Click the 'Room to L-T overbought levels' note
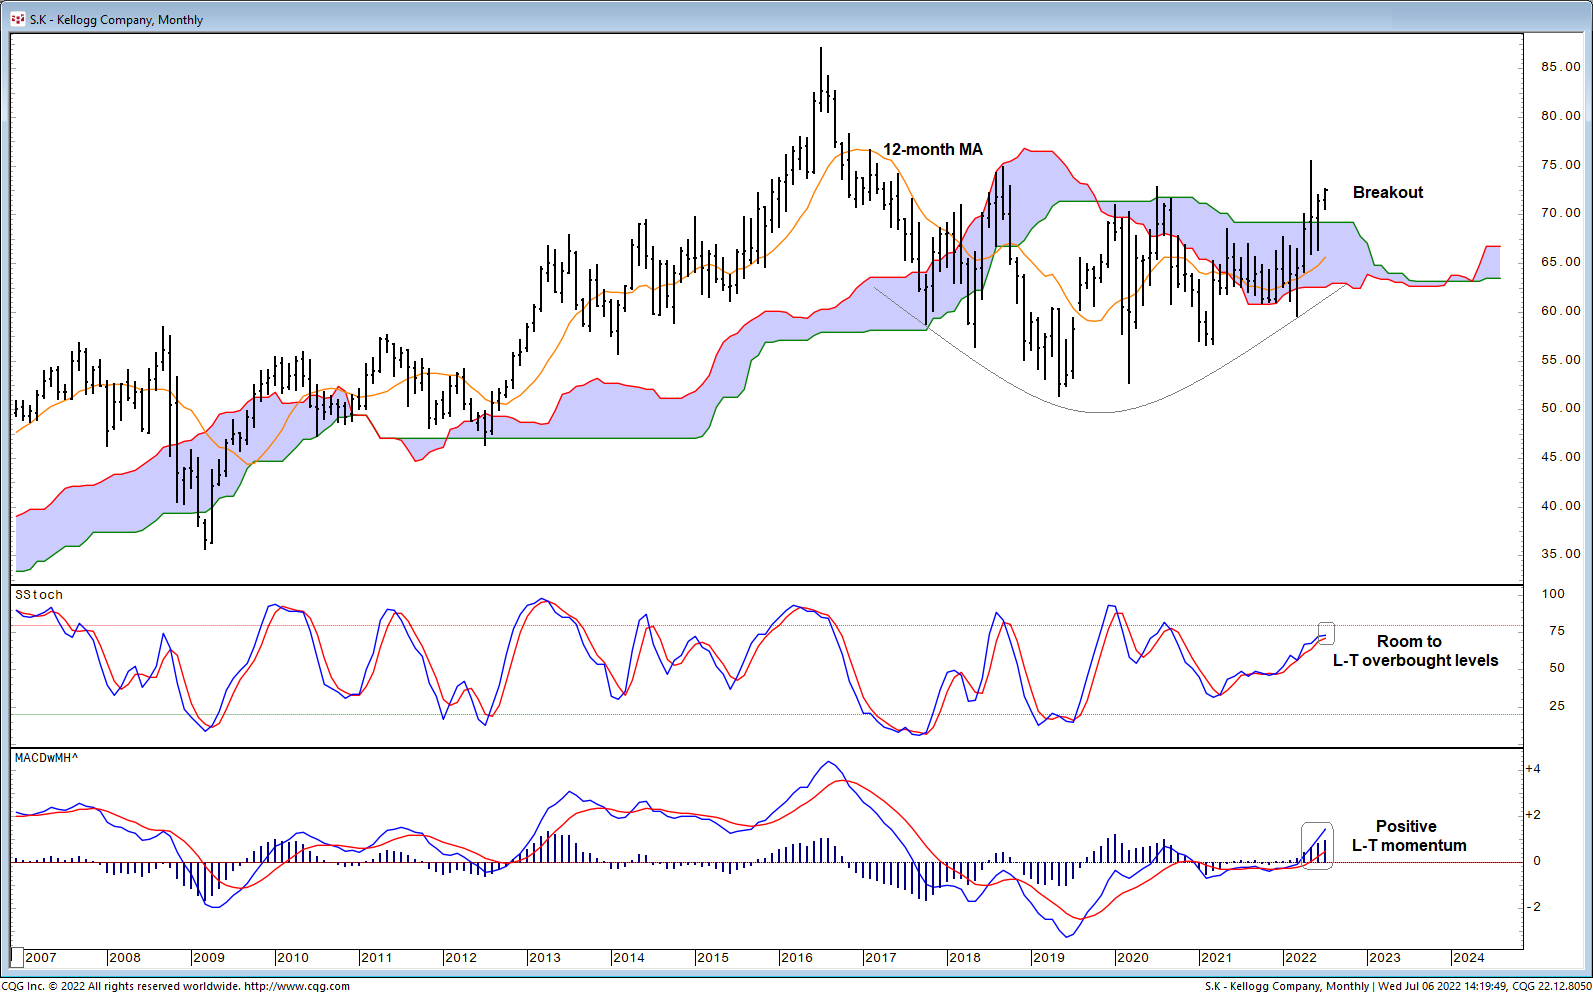Image resolution: width=1593 pixels, height=994 pixels. click(1414, 651)
